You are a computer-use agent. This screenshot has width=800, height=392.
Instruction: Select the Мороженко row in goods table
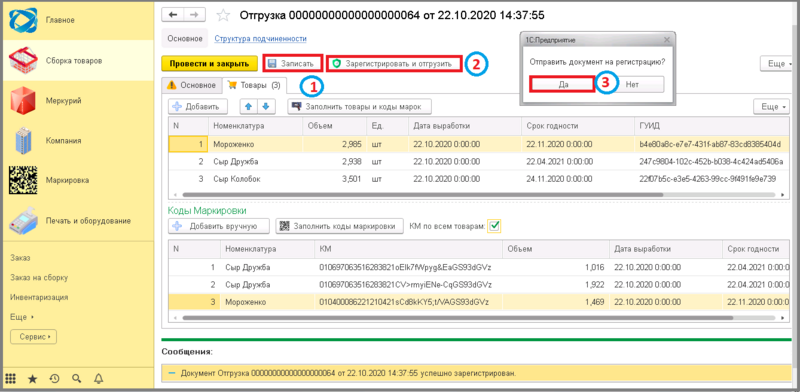pos(480,144)
